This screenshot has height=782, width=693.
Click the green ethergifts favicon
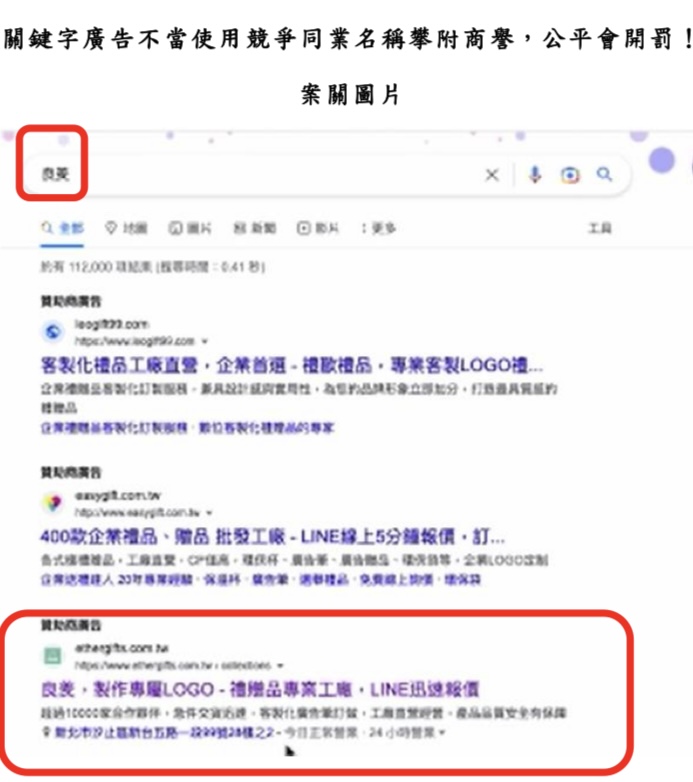[52, 655]
